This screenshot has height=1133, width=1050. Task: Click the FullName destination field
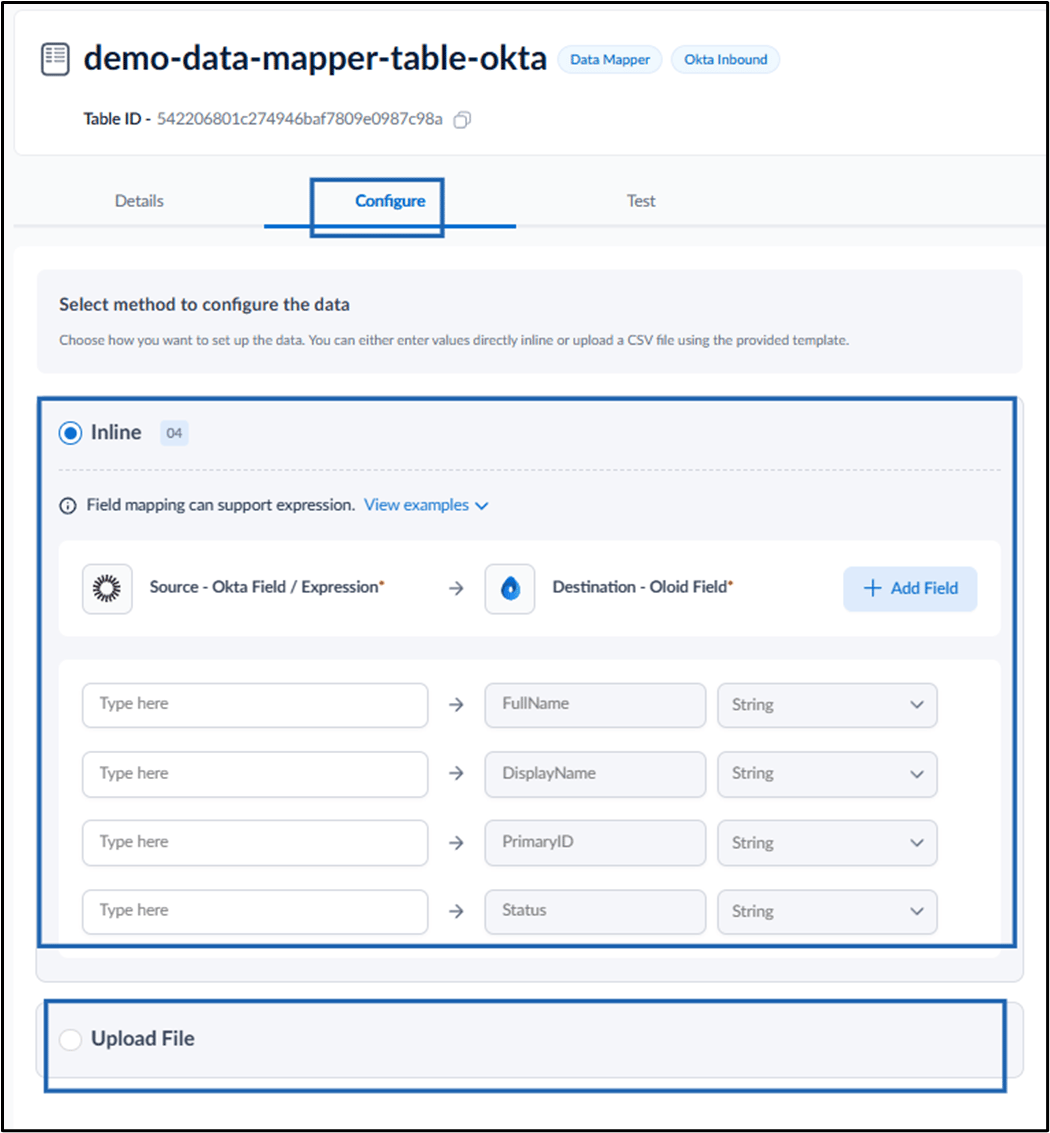(x=595, y=705)
